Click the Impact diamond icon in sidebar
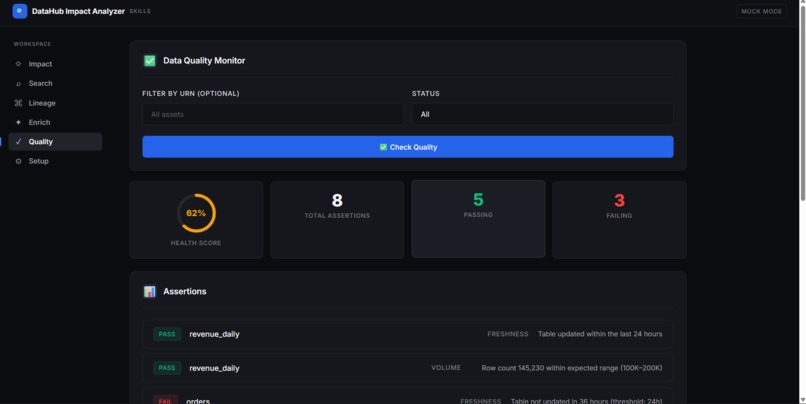 pyautogui.click(x=19, y=64)
